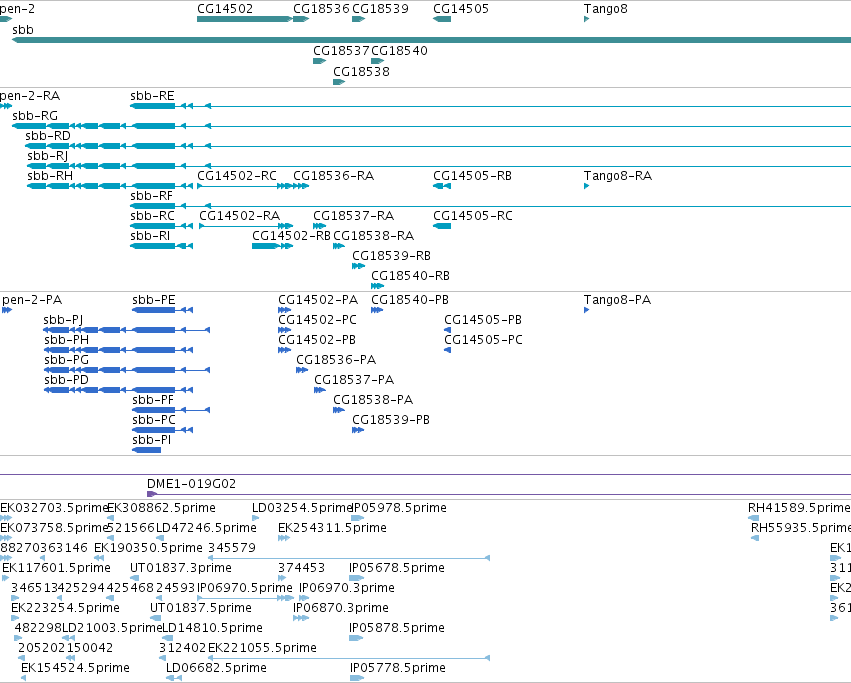Select the CG18539 gene label
Viewport: 851px width, 683px height.
point(380,9)
